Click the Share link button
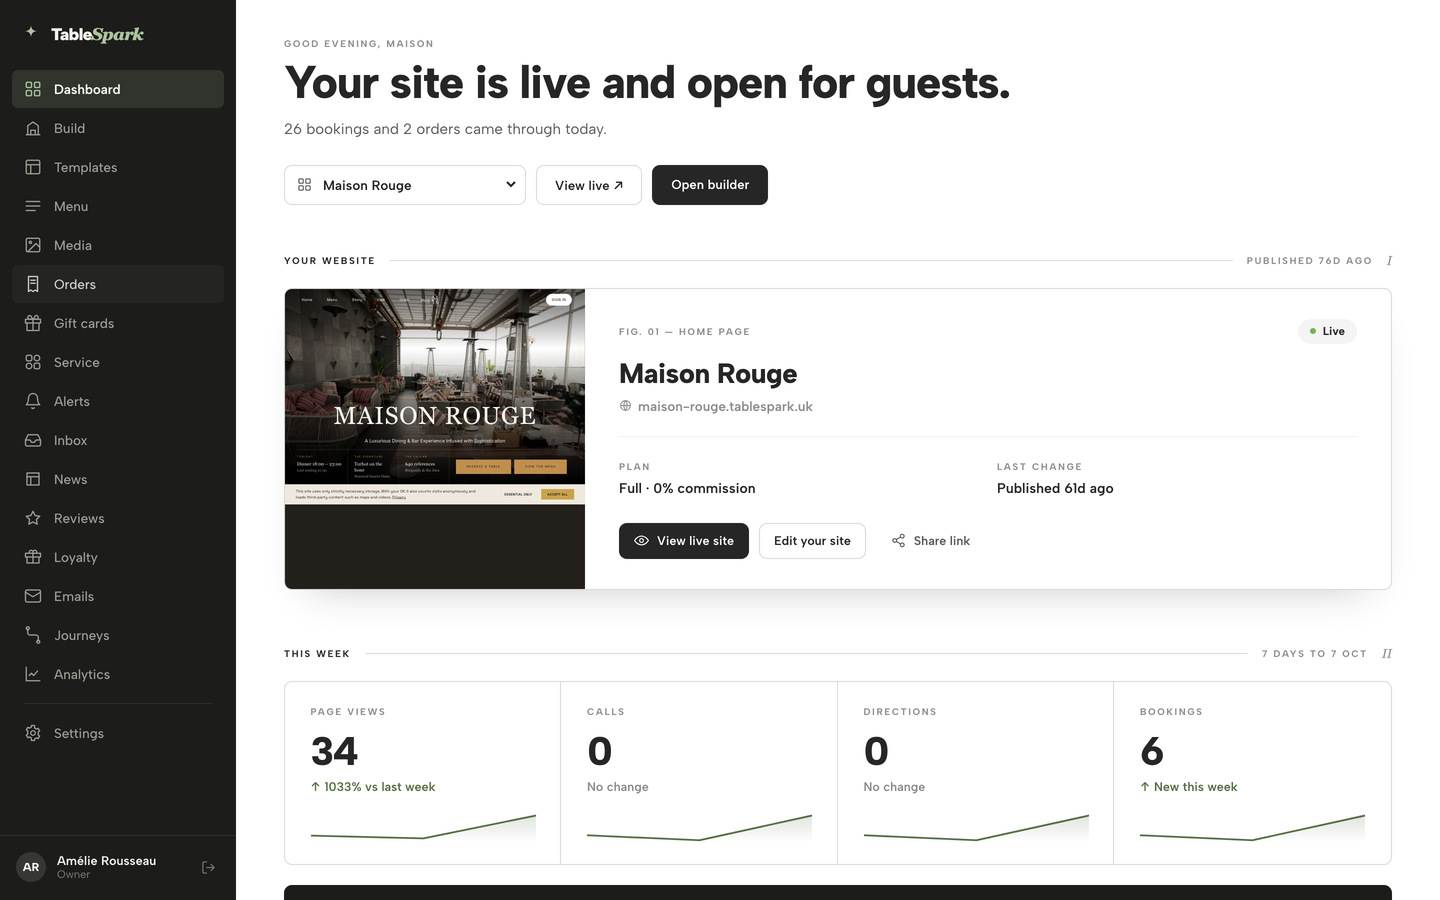1440x900 pixels. [x=931, y=541]
